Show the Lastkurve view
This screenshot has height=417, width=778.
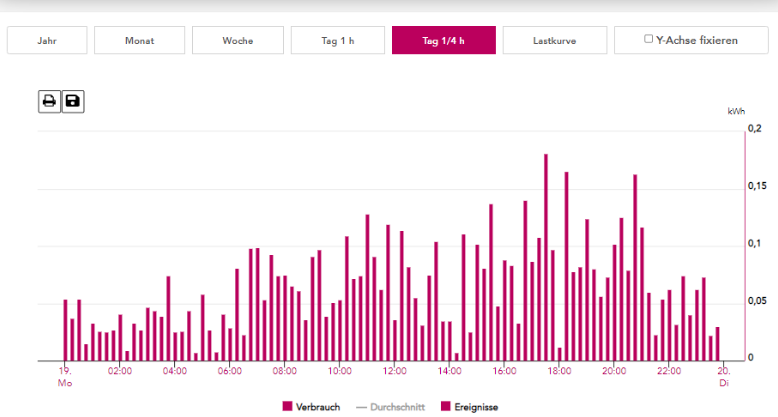click(554, 41)
